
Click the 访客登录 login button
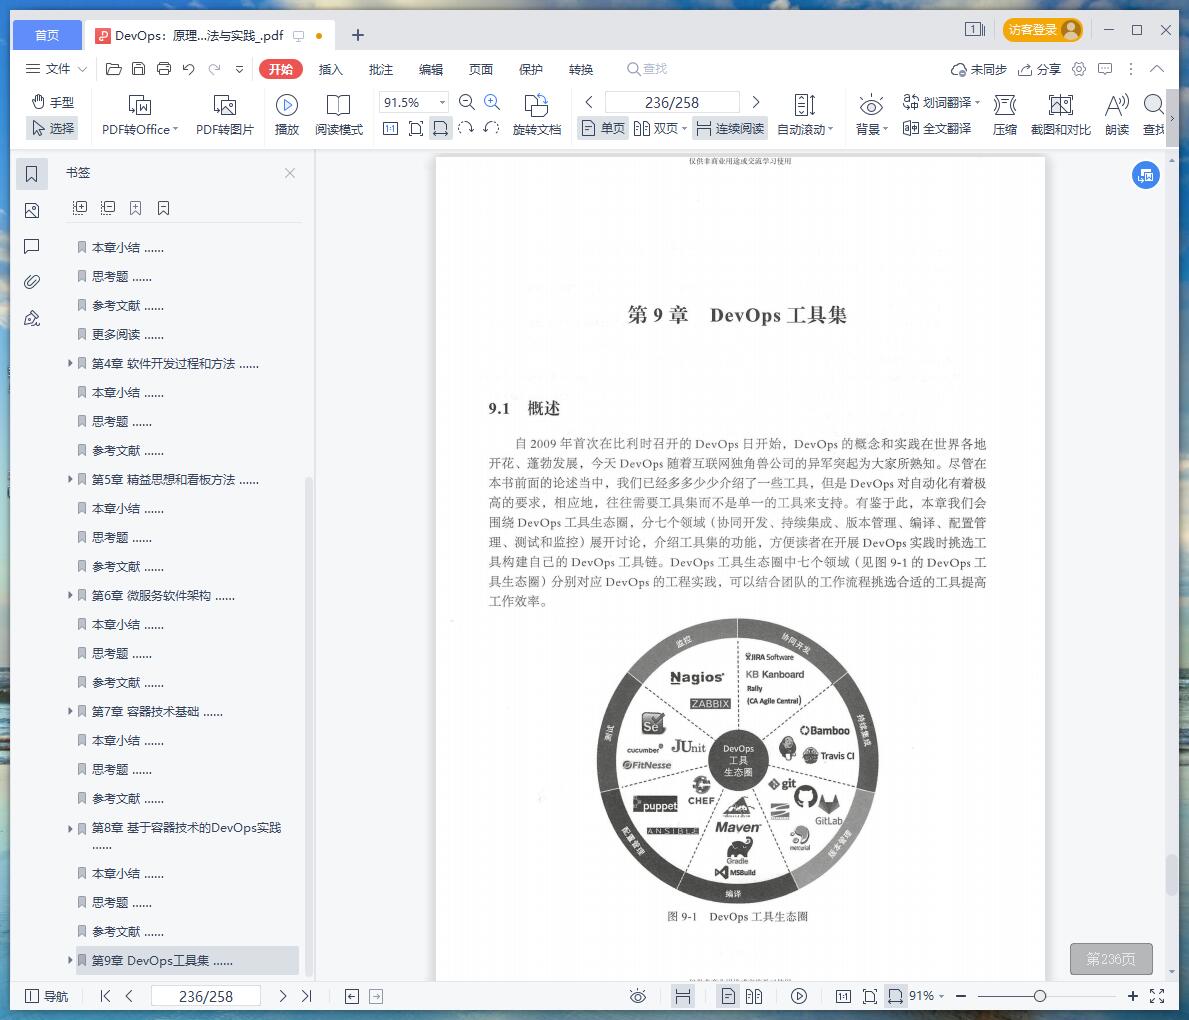(x=1043, y=30)
